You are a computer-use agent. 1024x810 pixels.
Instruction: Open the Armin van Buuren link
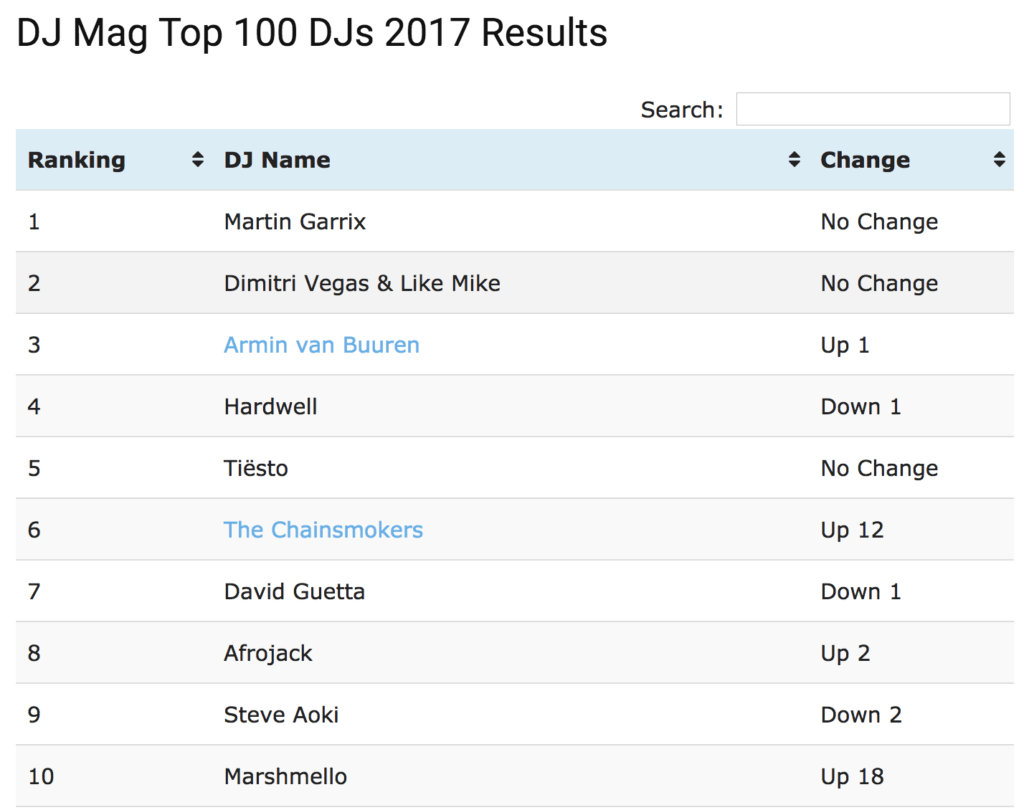pyautogui.click(x=321, y=345)
